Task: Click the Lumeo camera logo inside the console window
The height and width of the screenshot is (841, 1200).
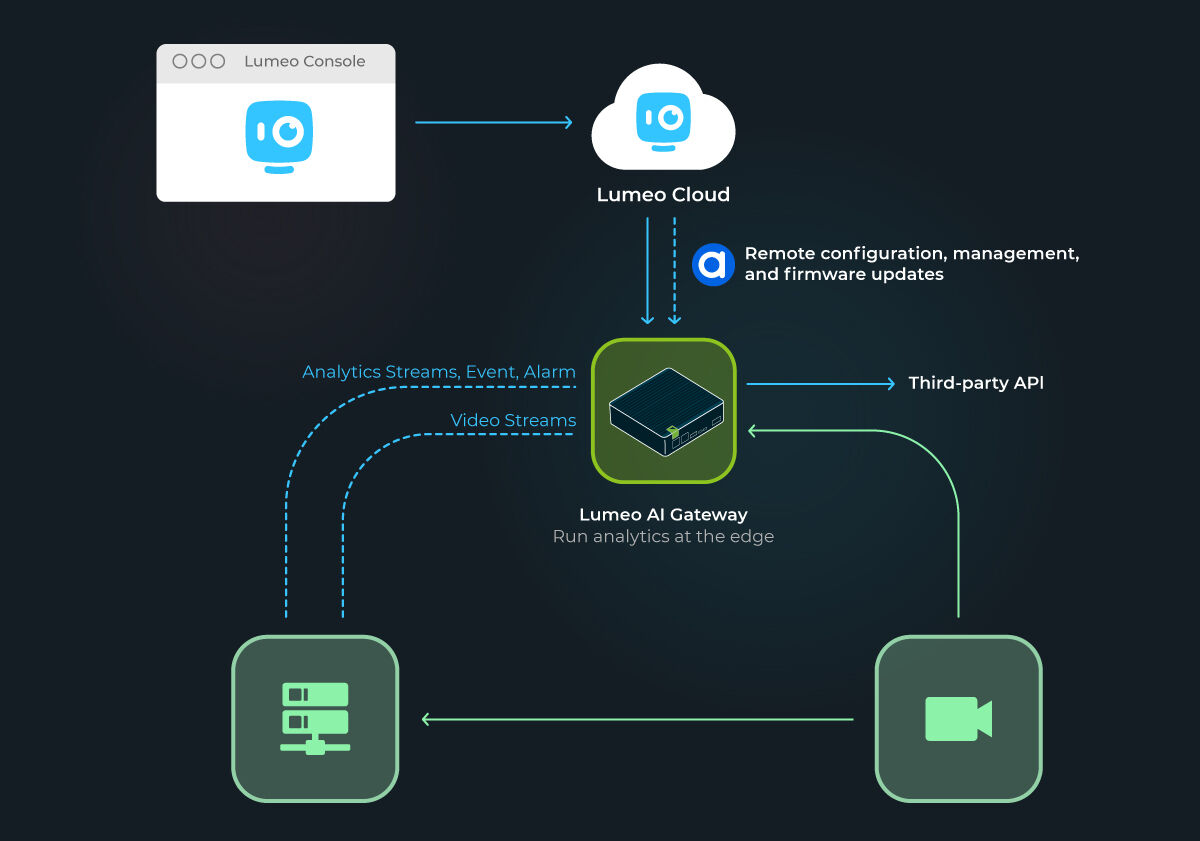Action: [x=279, y=136]
